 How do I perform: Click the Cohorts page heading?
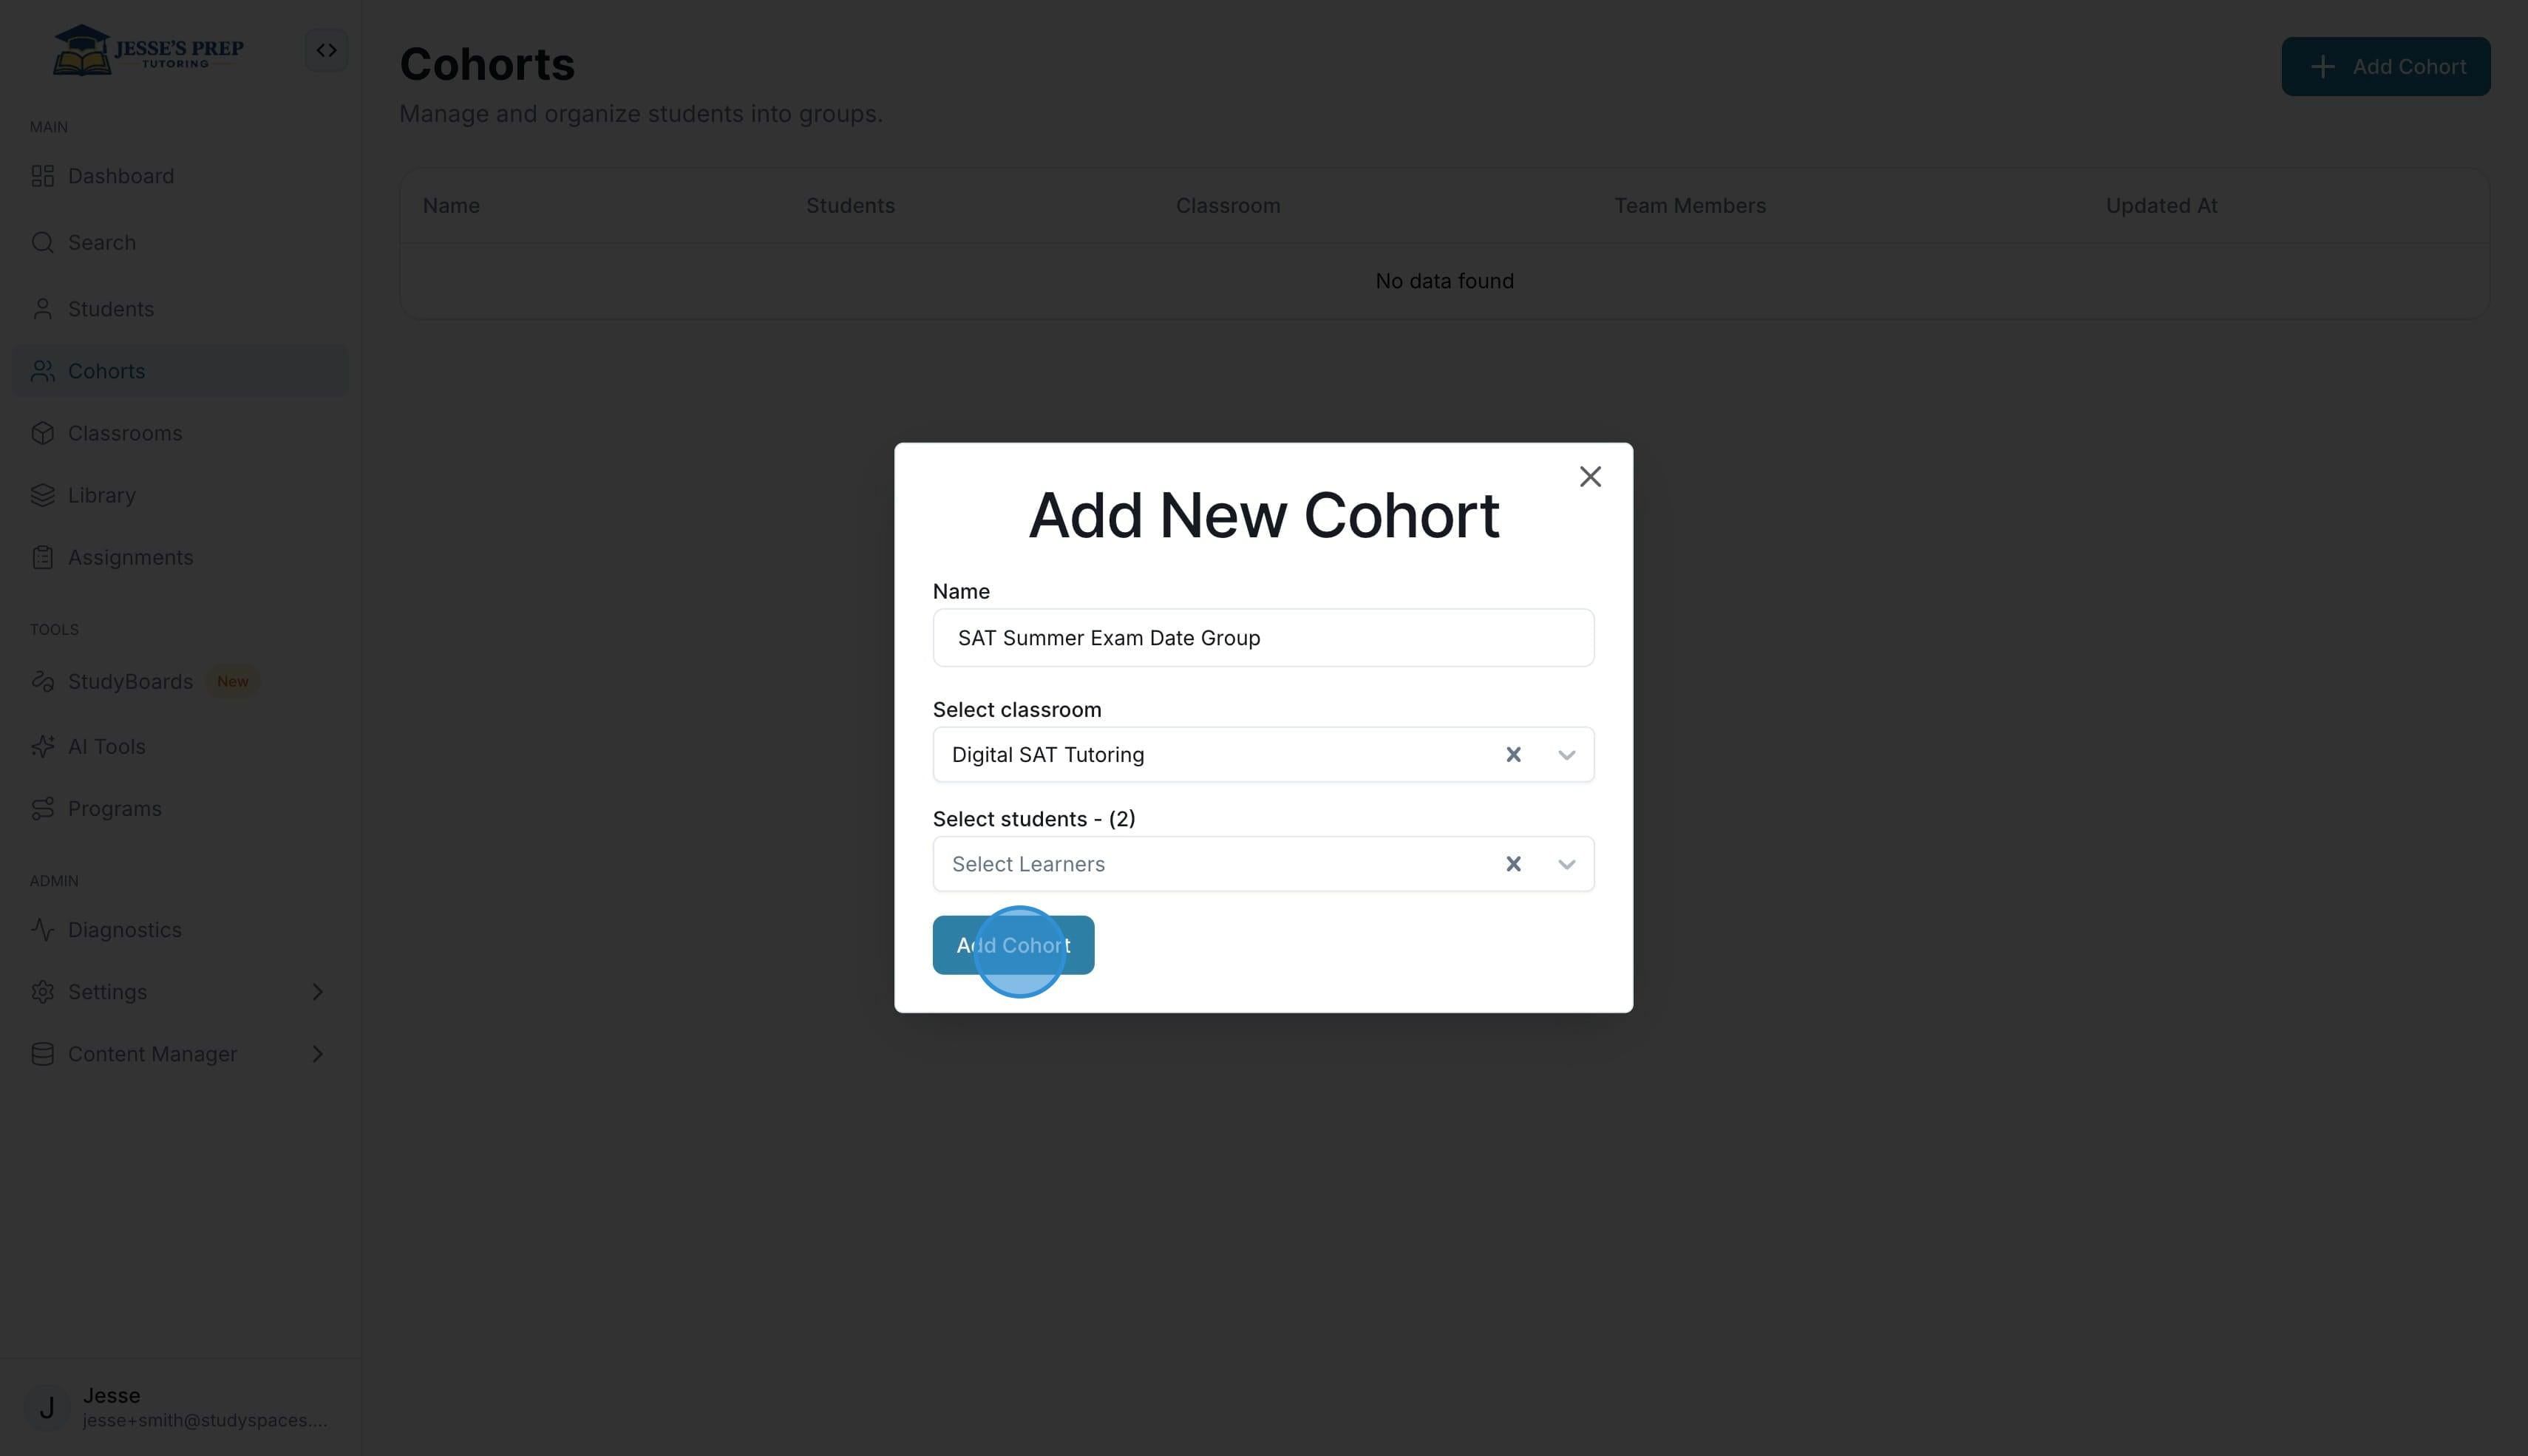(487, 65)
